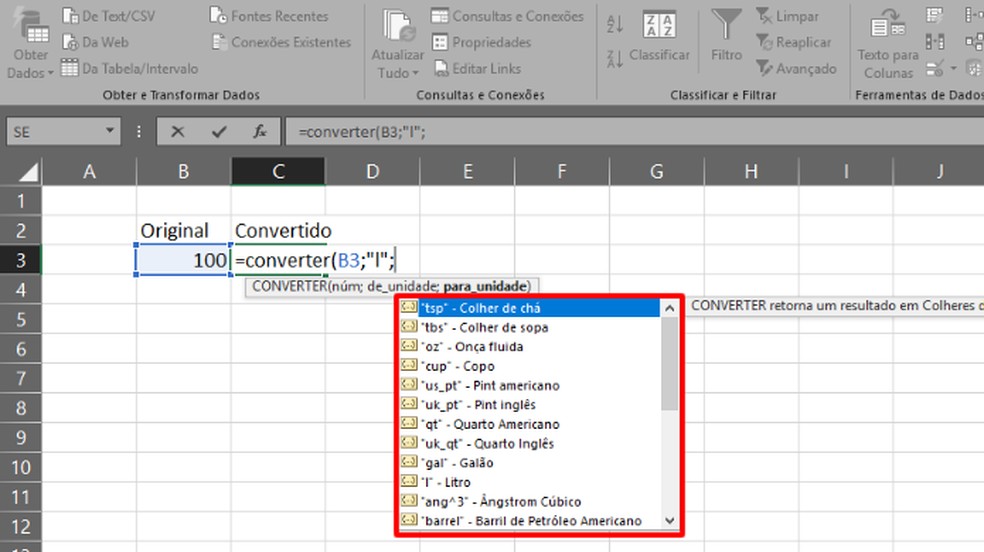This screenshot has width=984, height=552.
Task: Choose "gal" - Galão option
Action: 530,463
